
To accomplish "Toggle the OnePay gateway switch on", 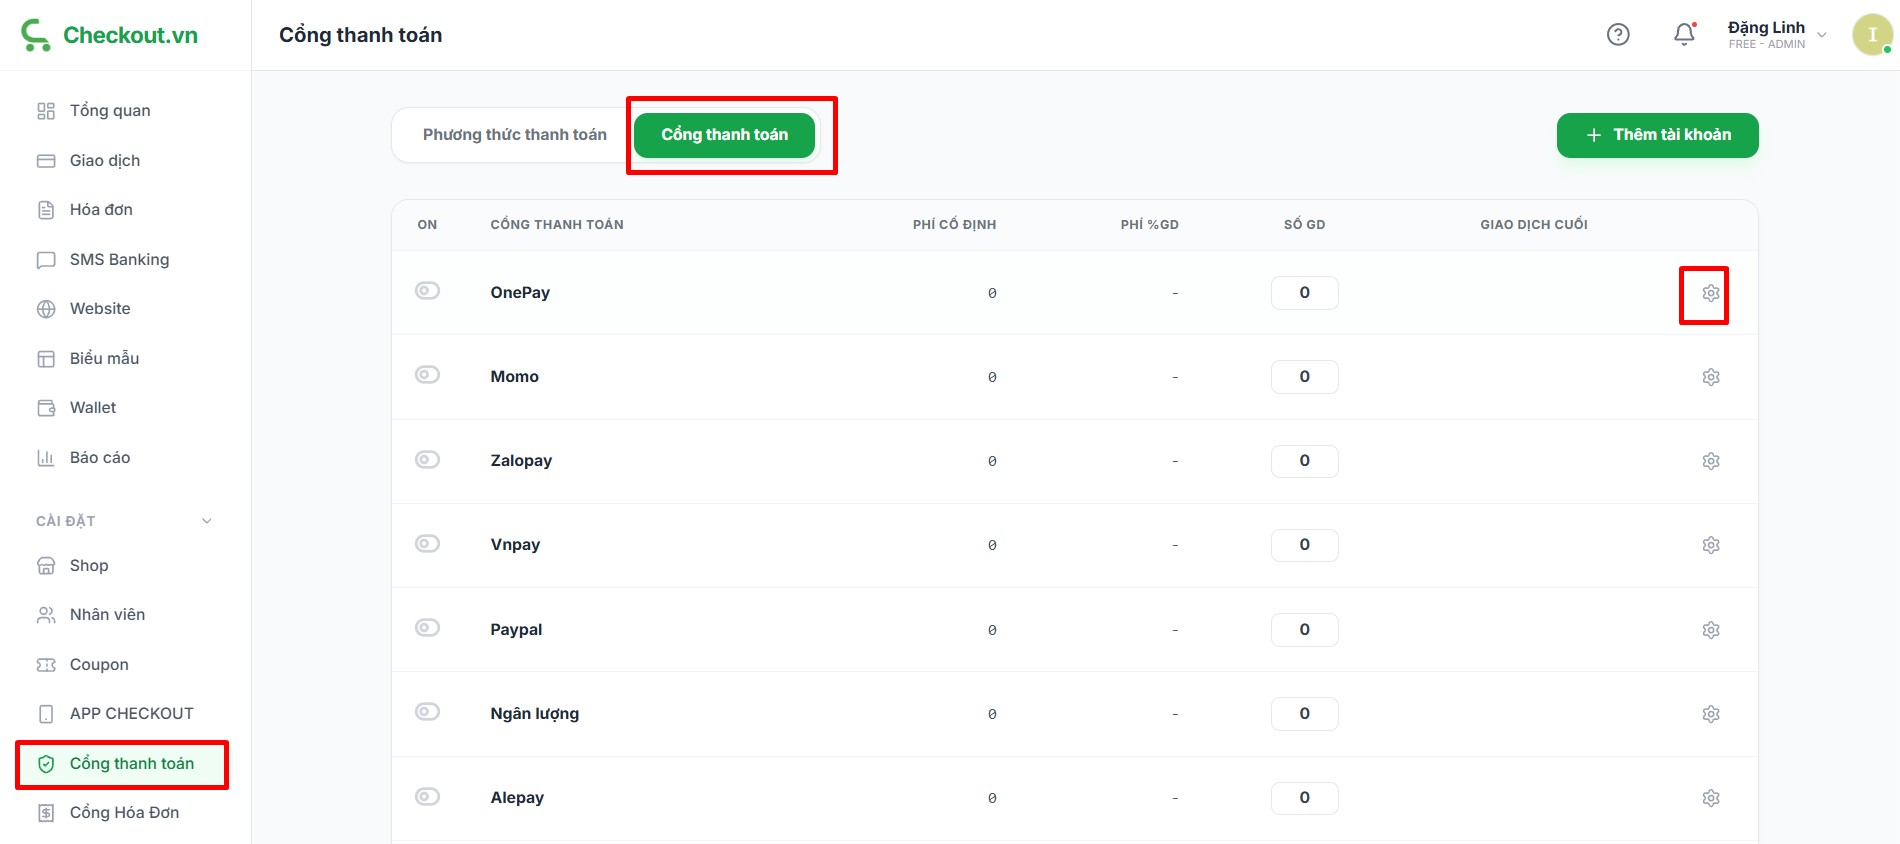I will (427, 291).
